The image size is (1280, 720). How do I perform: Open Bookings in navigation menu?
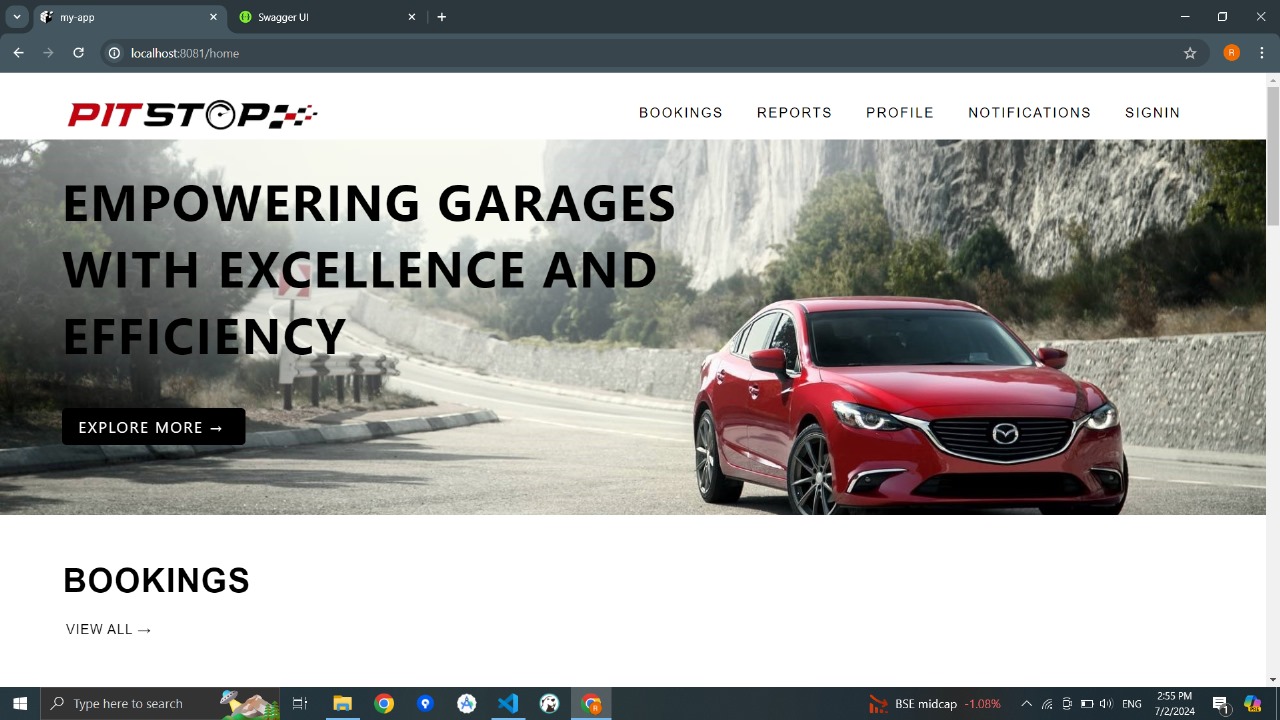(x=680, y=113)
